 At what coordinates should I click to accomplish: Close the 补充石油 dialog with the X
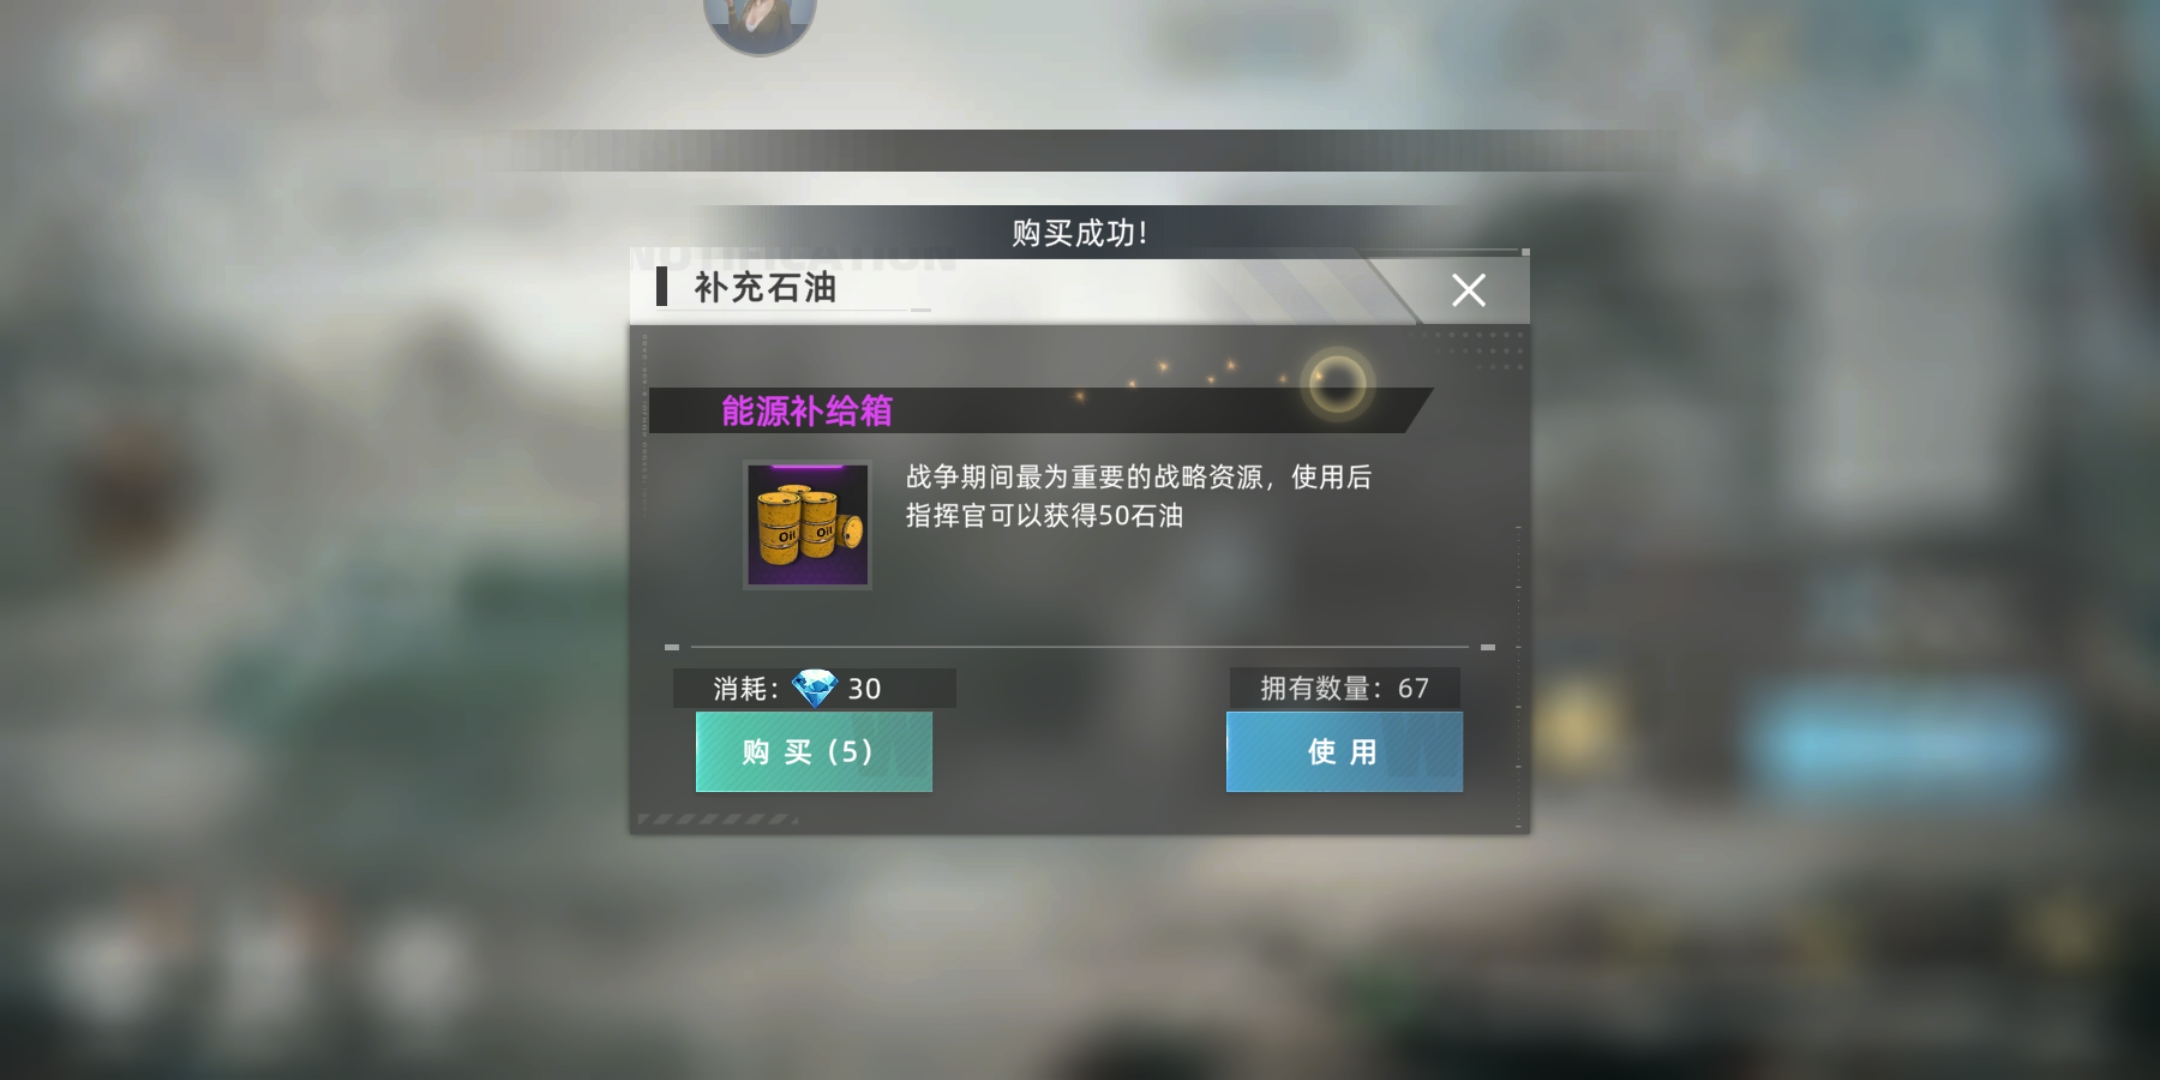pyautogui.click(x=1468, y=290)
